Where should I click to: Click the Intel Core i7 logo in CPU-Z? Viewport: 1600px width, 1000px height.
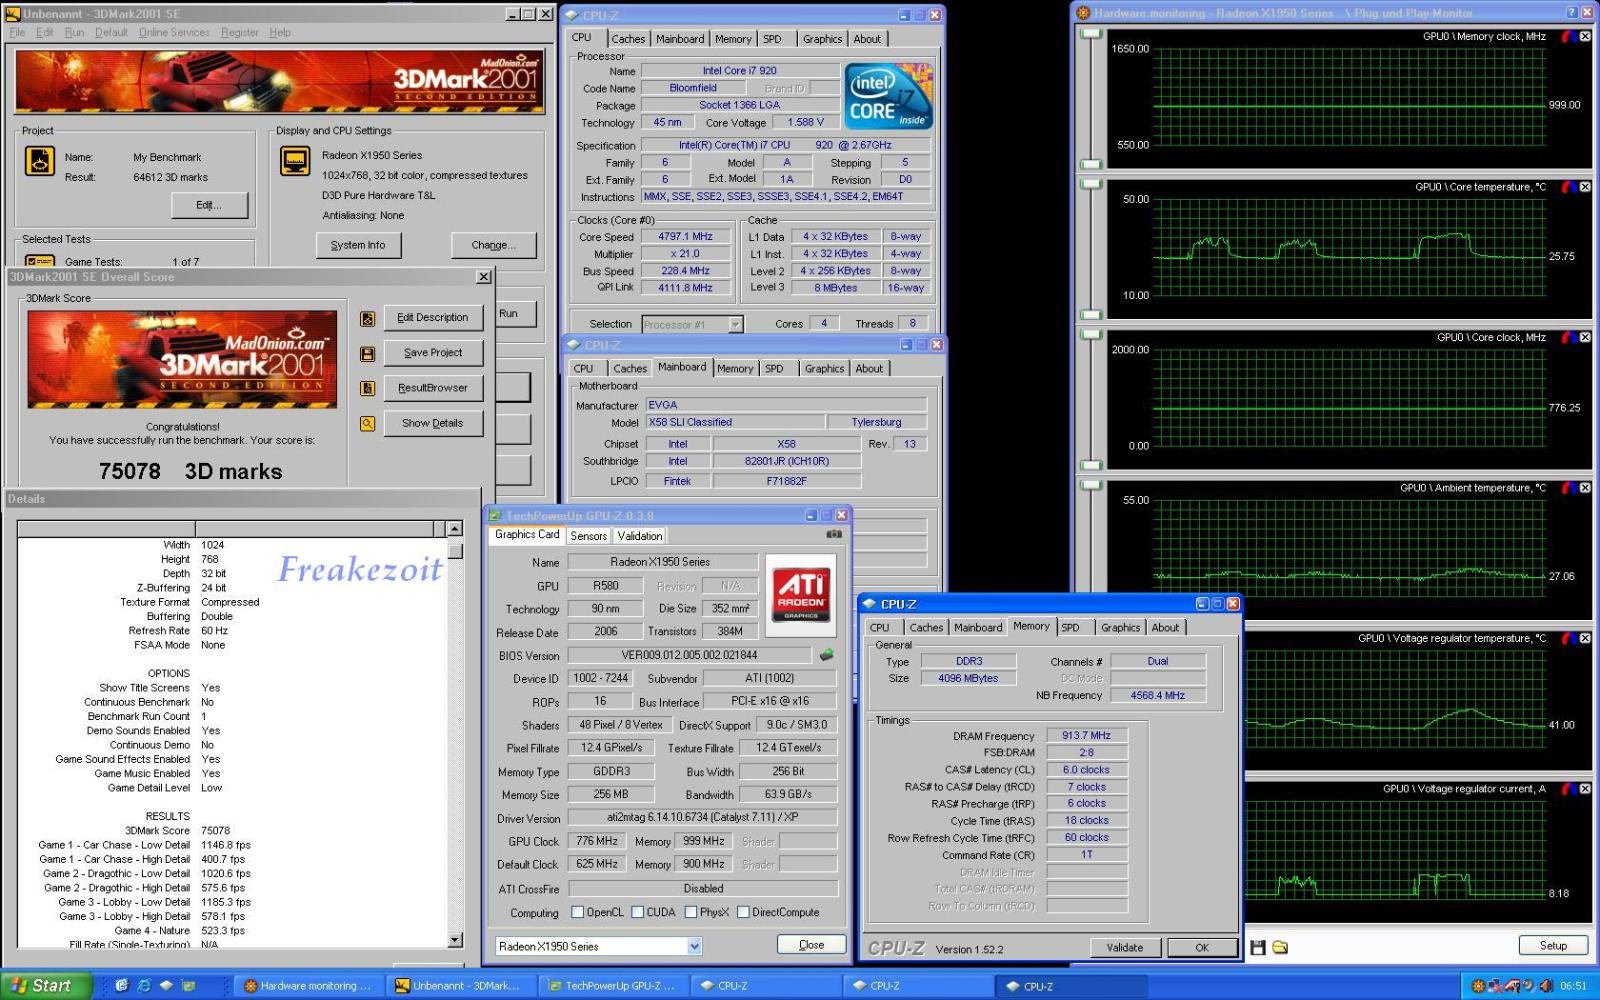click(x=888, y=97)
